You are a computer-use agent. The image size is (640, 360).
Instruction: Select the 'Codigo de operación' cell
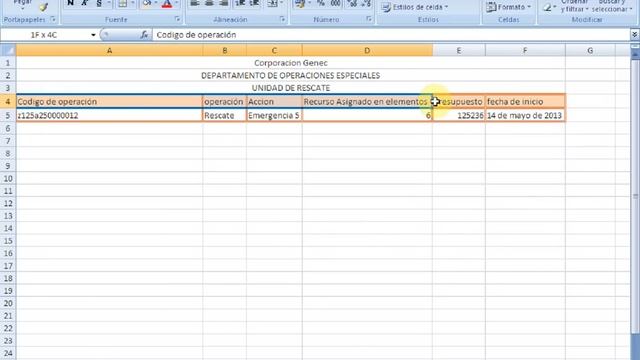pyautogui.click(x=109, y=101)
